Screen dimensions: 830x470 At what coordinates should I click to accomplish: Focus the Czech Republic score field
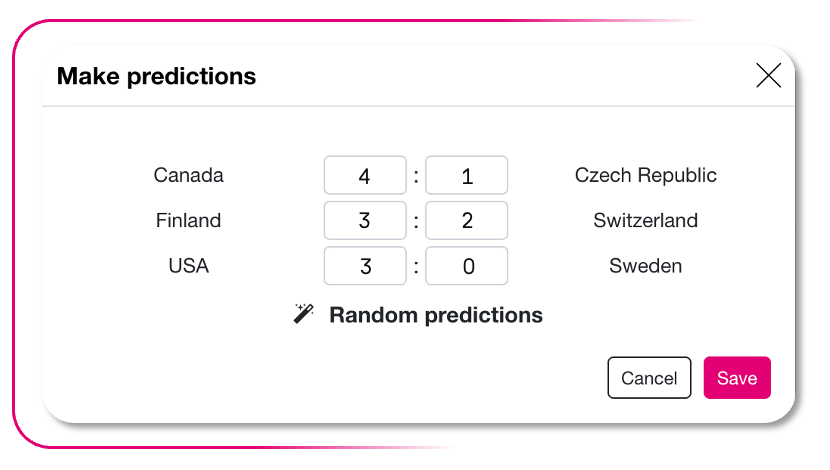coord(467,176)
